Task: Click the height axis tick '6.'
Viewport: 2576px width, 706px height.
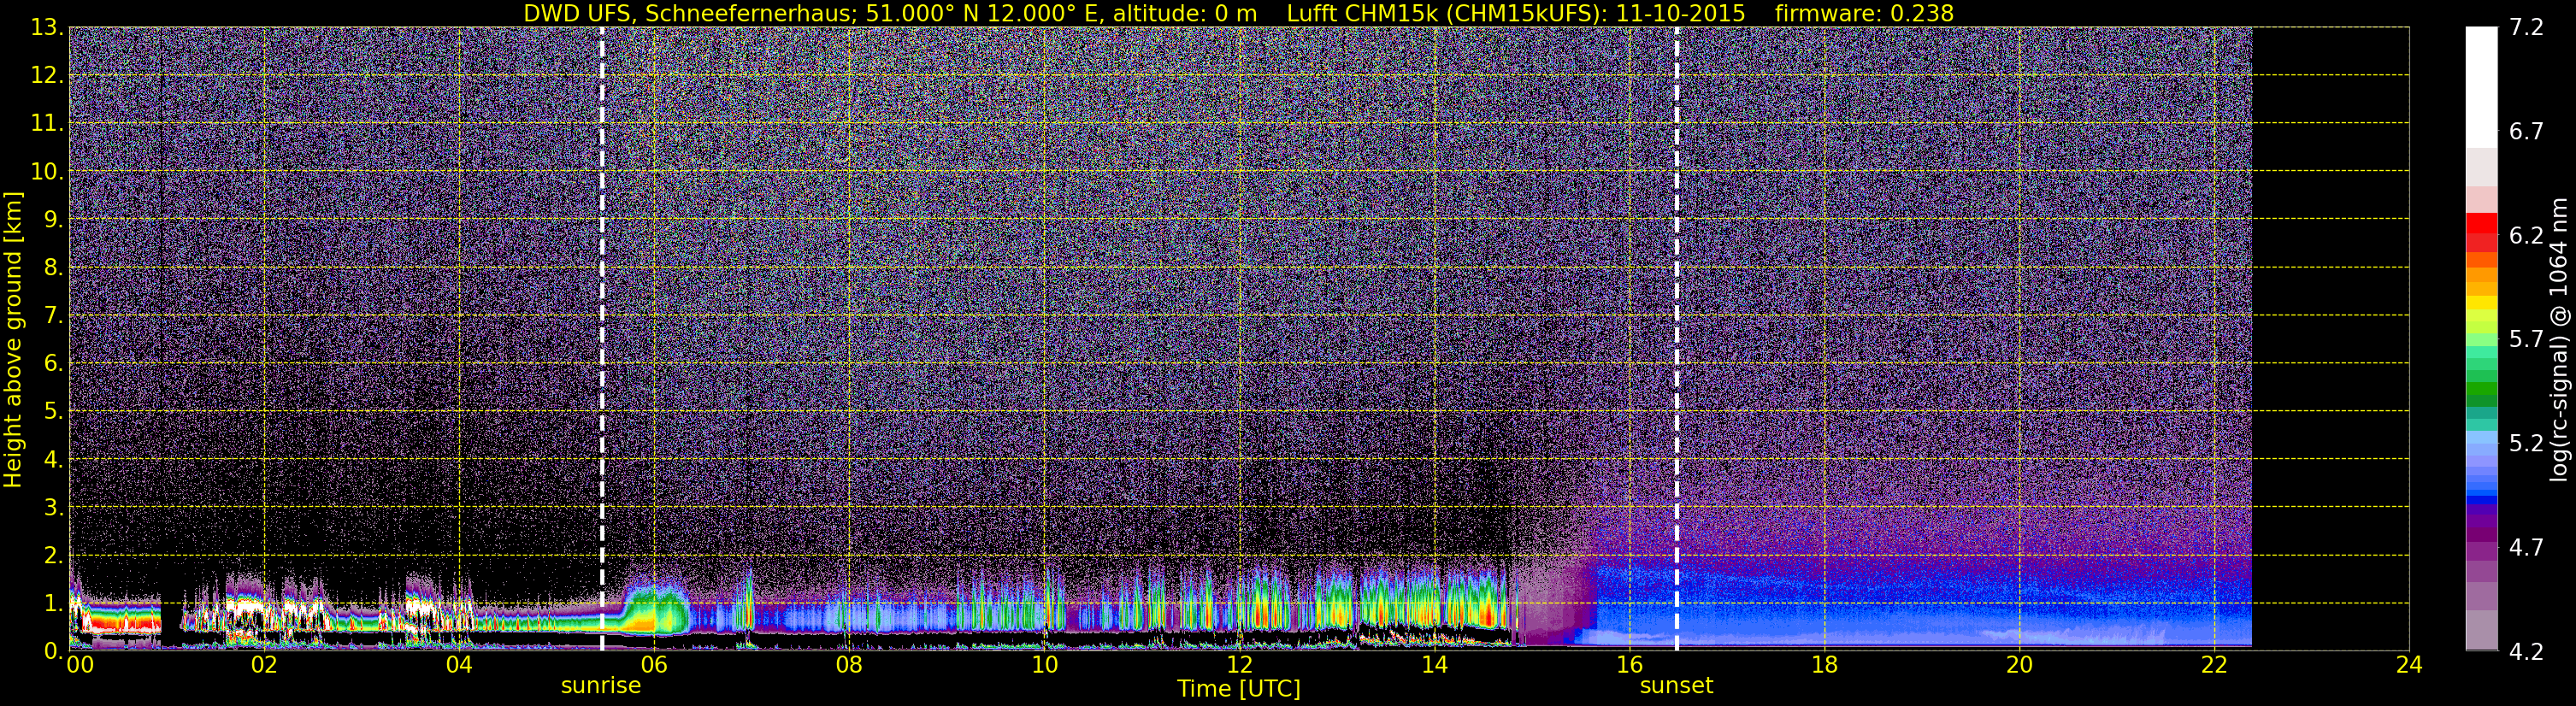Action: tap(52, 364)
